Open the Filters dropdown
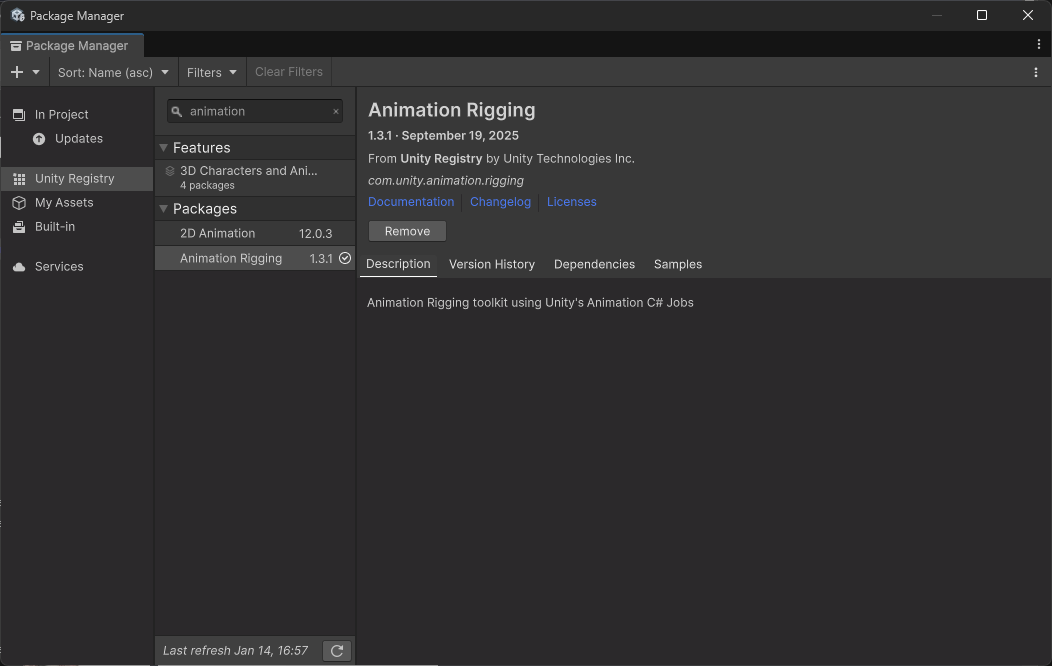This screenshot has width=1052, height=666. pyautogui.click(x=212, y=72)
